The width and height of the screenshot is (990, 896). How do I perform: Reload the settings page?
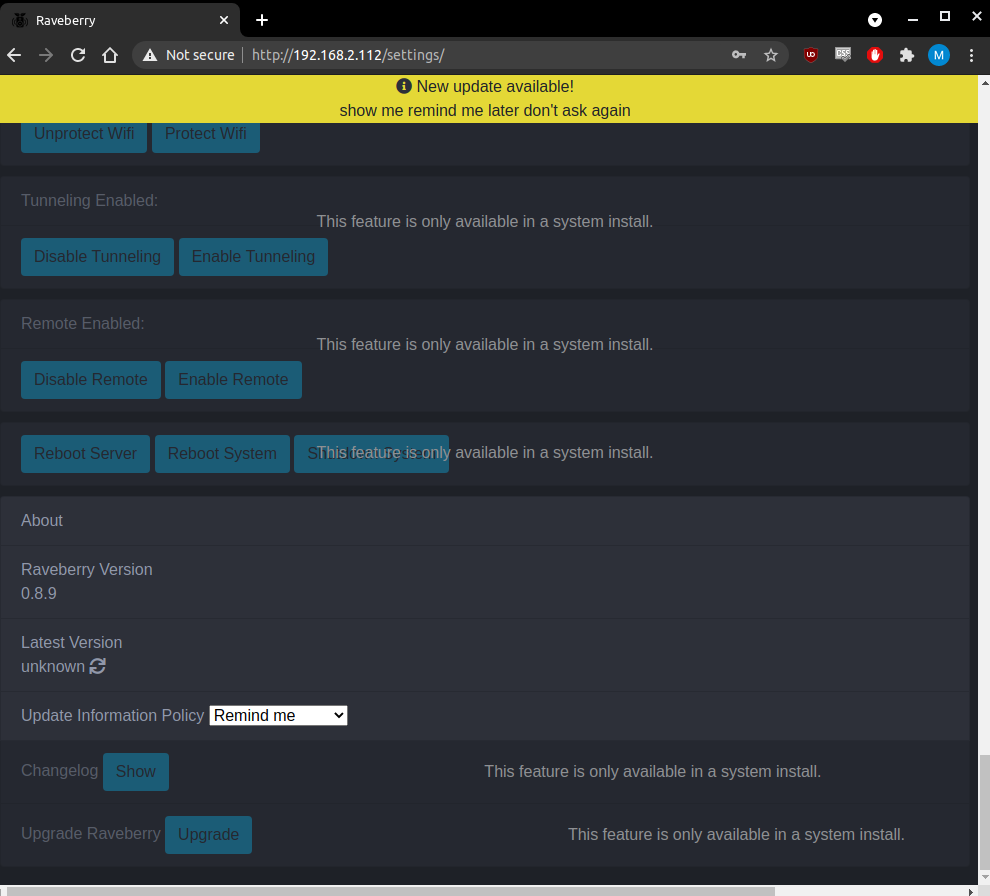[78, 56]
